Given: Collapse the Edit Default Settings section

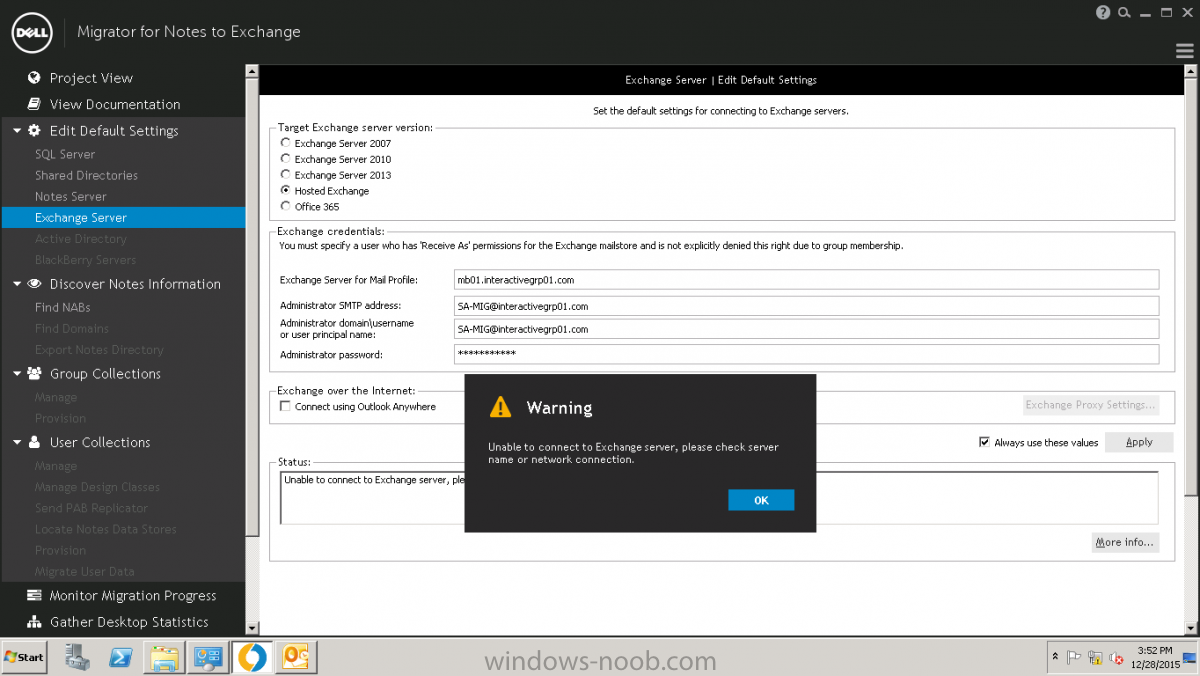Looking at the screenshot, I should (17, 131).
